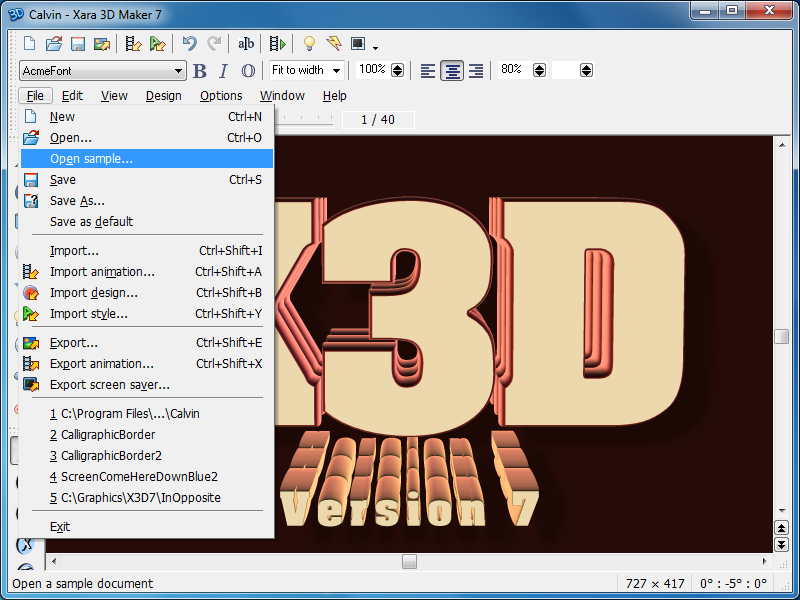Open the View menu
This screenshot has height=600, width=800.
[x=114, y=95]
